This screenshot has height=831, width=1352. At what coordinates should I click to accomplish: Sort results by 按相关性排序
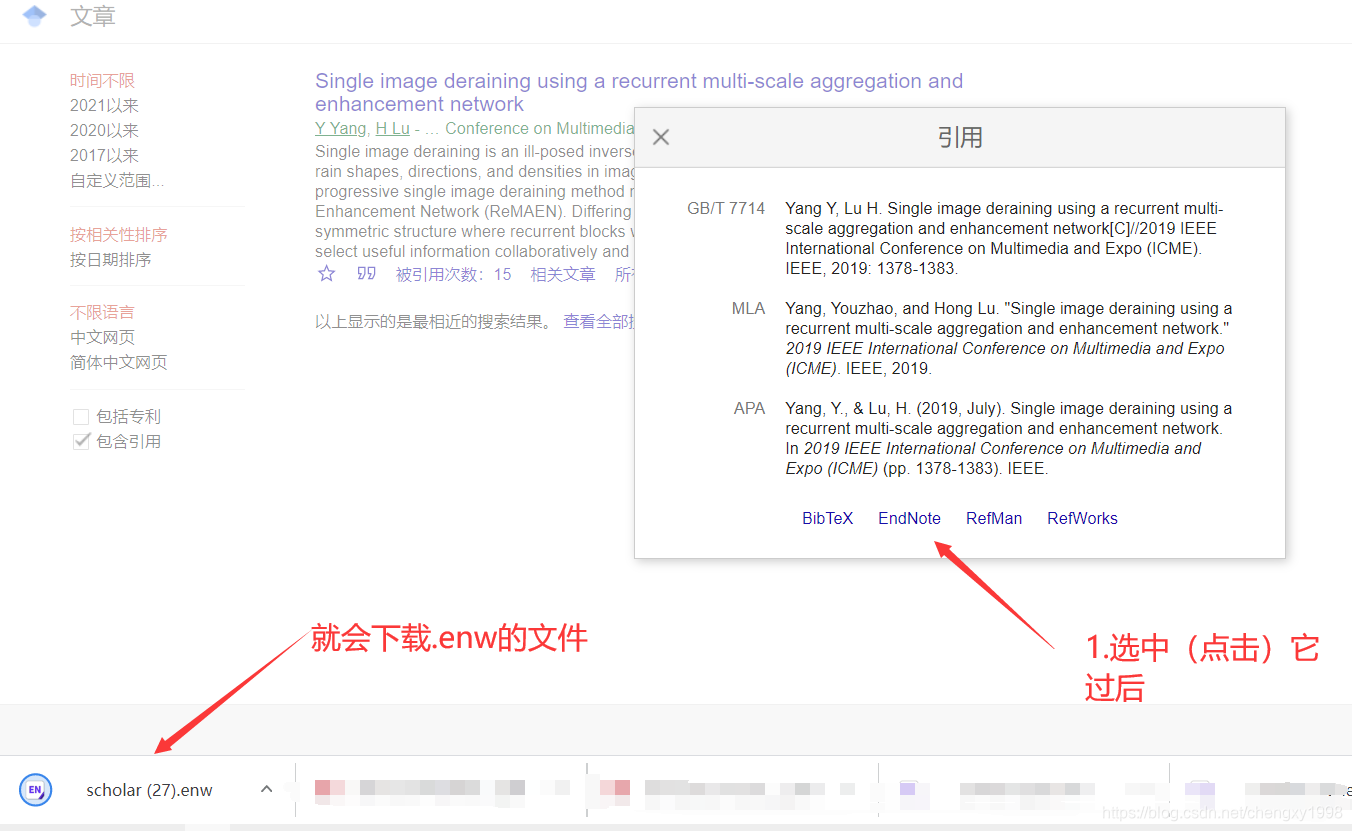(x=119, y=235)
